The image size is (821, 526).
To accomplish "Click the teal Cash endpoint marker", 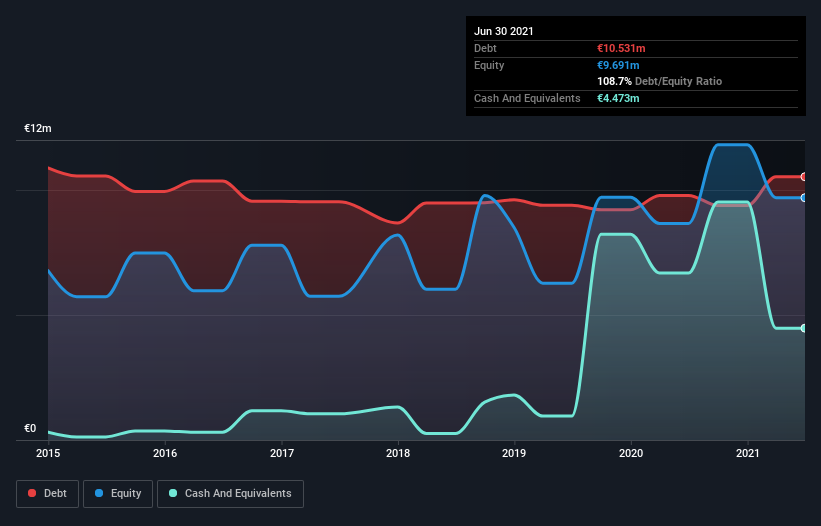I will coord(804,328).
